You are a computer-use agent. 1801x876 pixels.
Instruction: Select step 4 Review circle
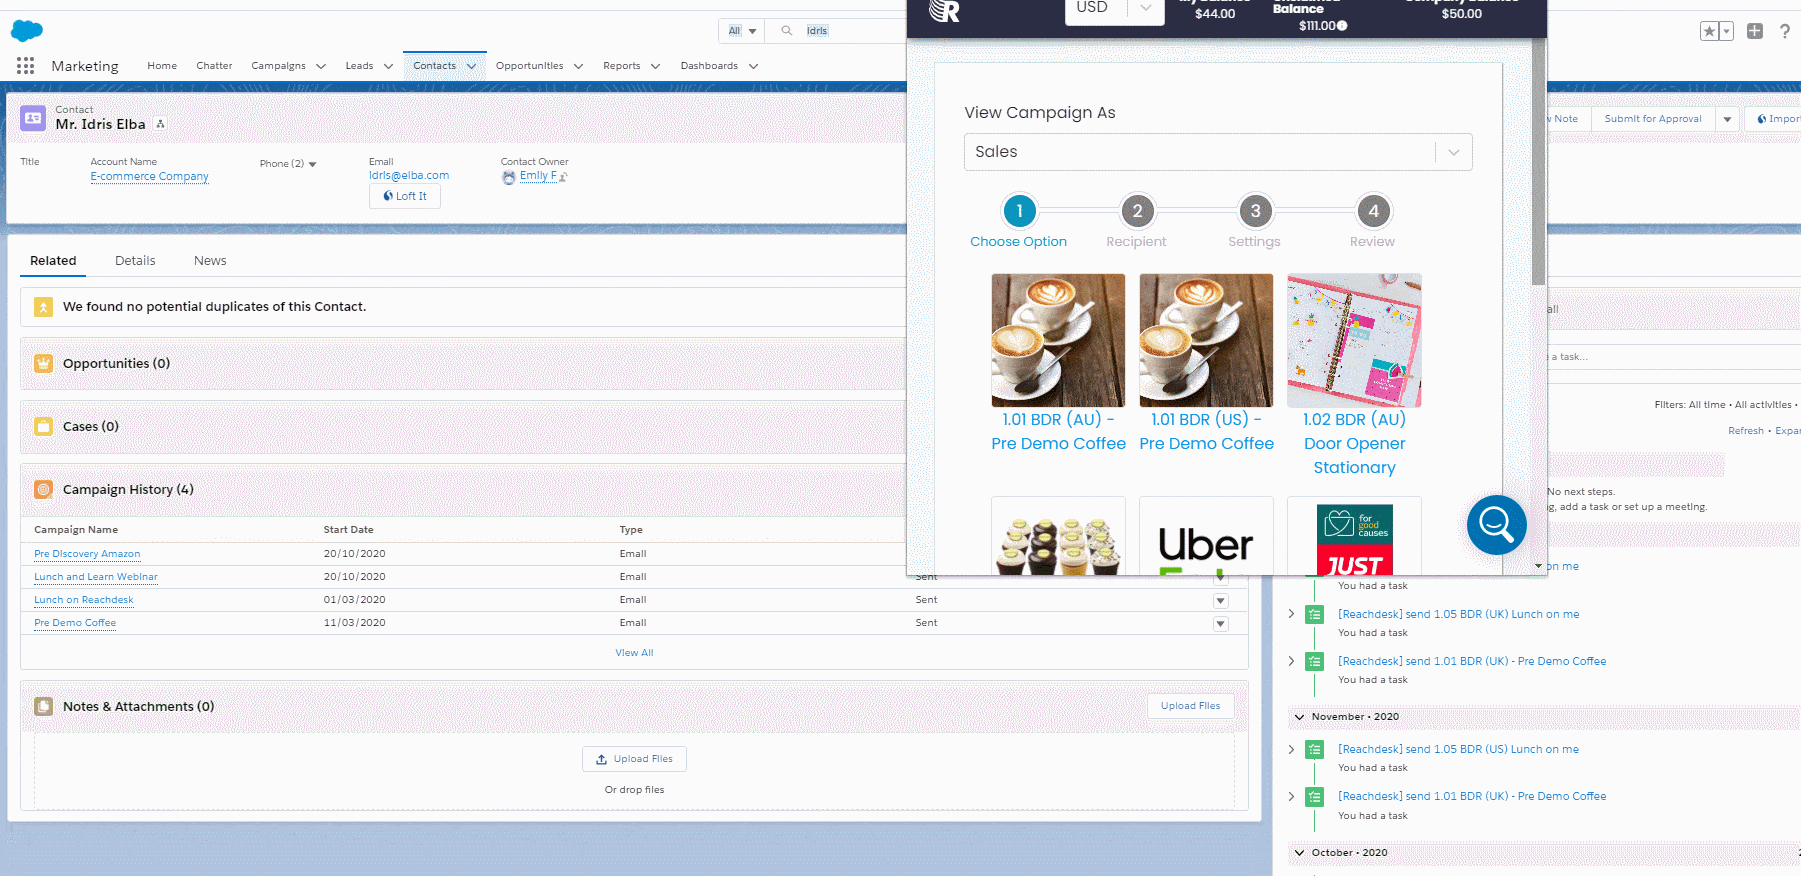pos(1373,211)
